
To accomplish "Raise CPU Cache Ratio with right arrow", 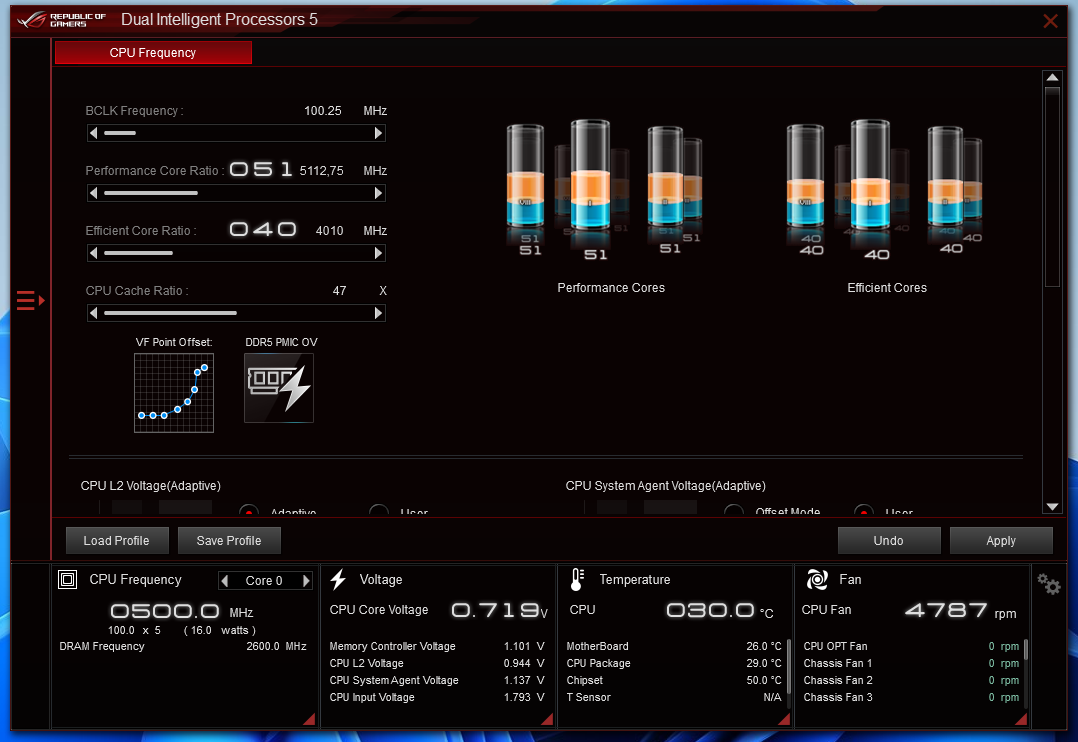I will [378, 313].
